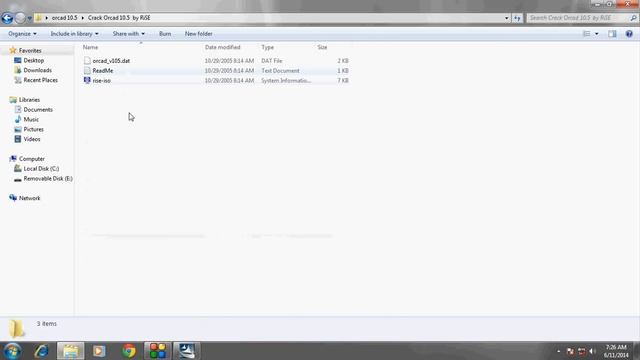Open the Music library
The width and height of the screenshot is (640, 360).
pos(31,119)
